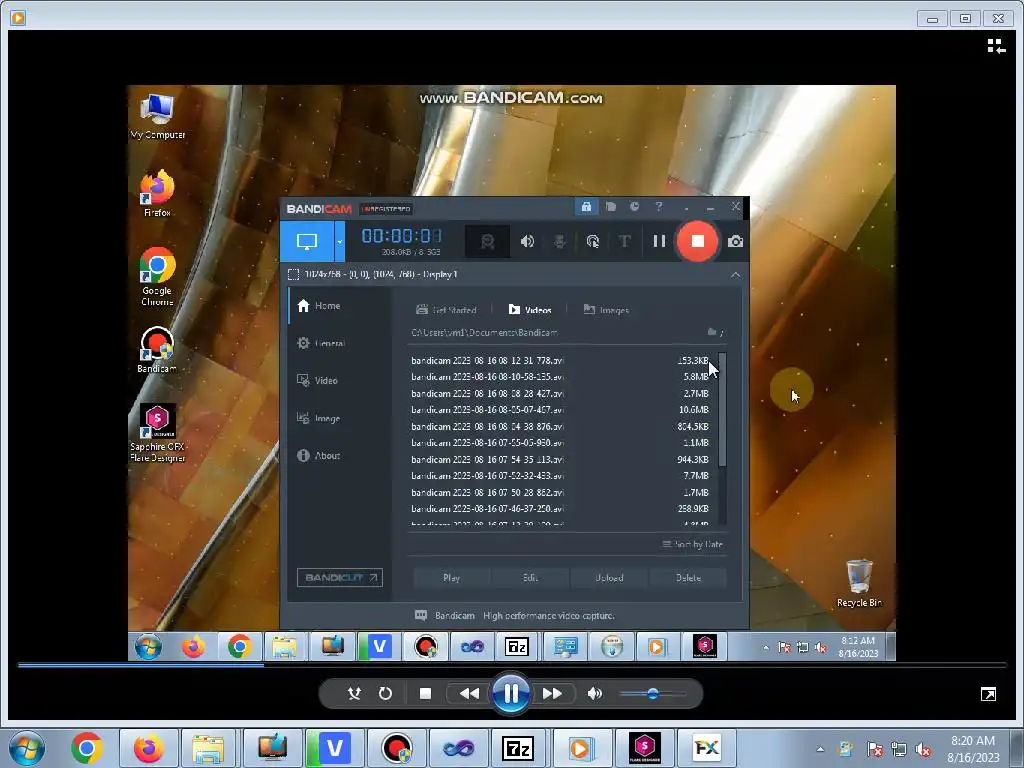Click the Media Player volume slider
The image size is (1024, 768).
coord(652,694)
